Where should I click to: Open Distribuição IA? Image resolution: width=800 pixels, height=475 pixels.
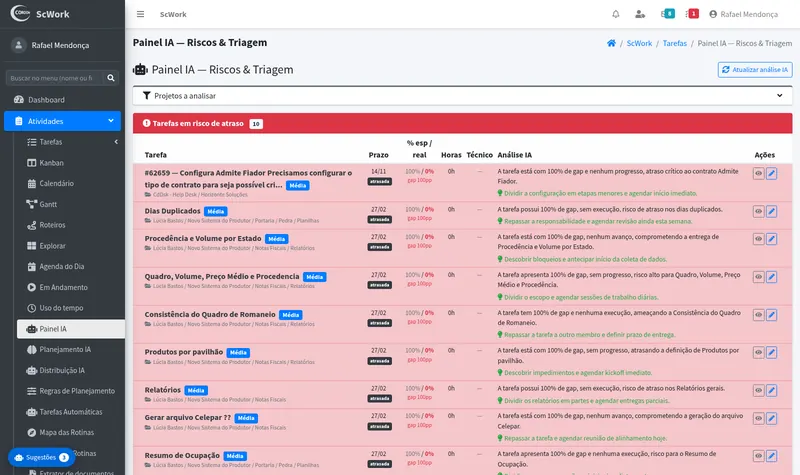(x=71, y=370)
